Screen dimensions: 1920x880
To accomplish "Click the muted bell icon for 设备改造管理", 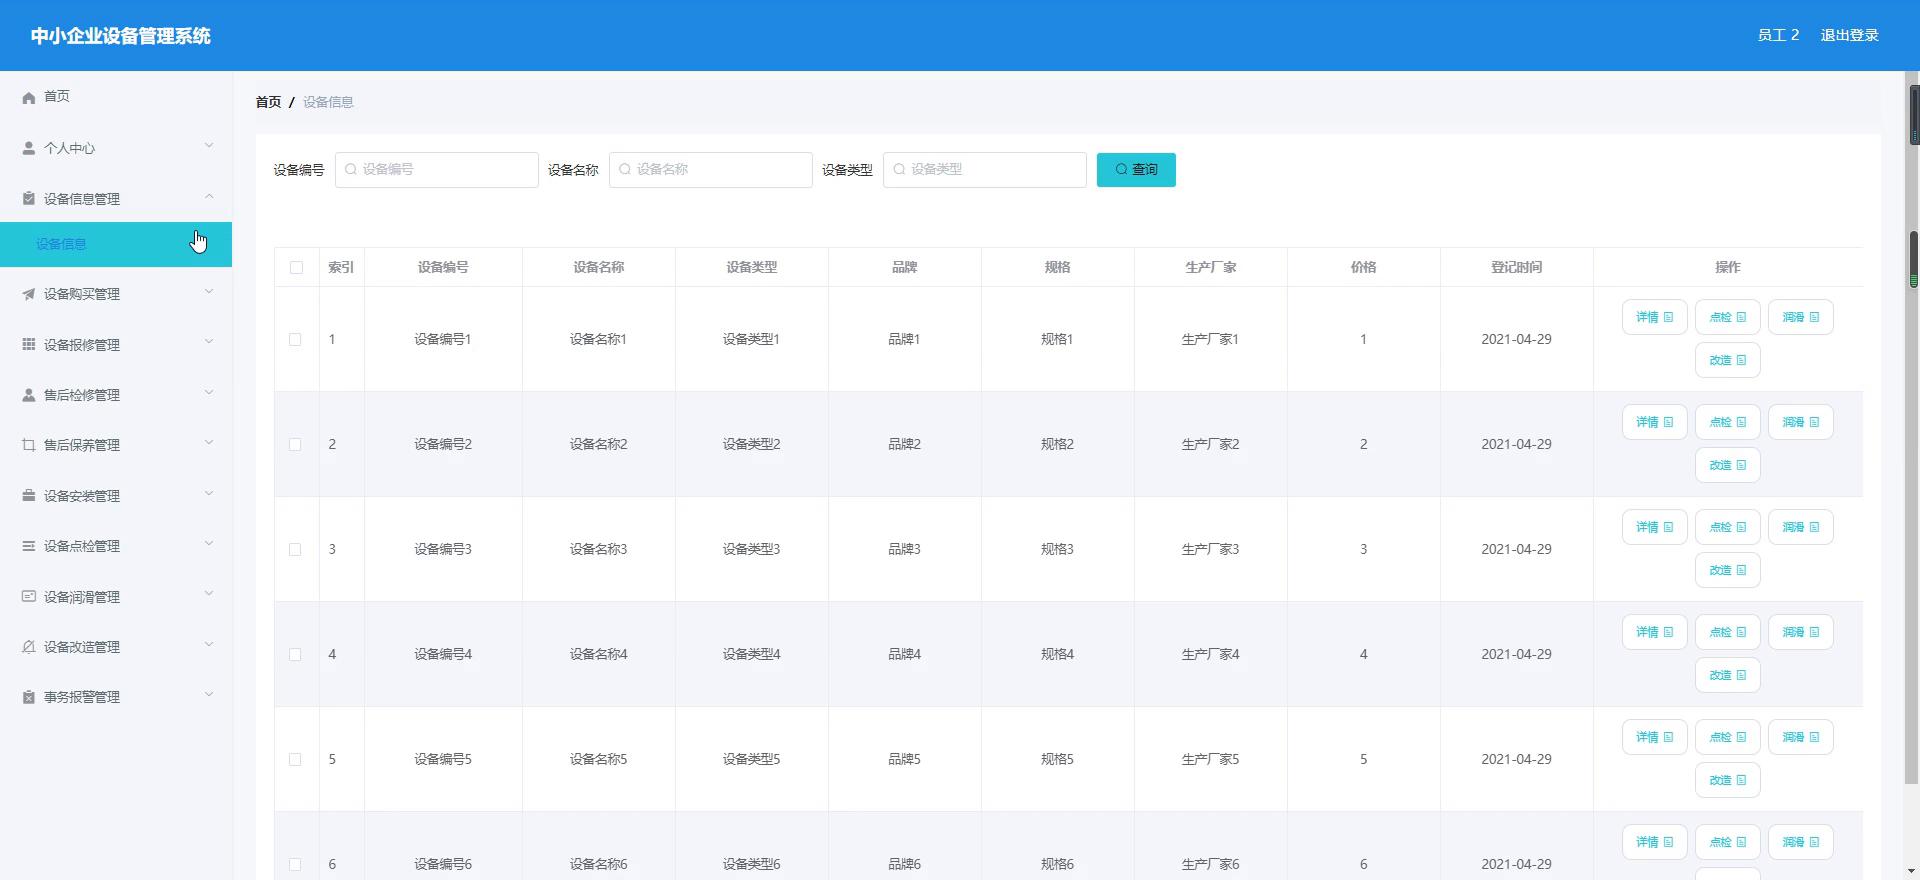I will [28, 647].
